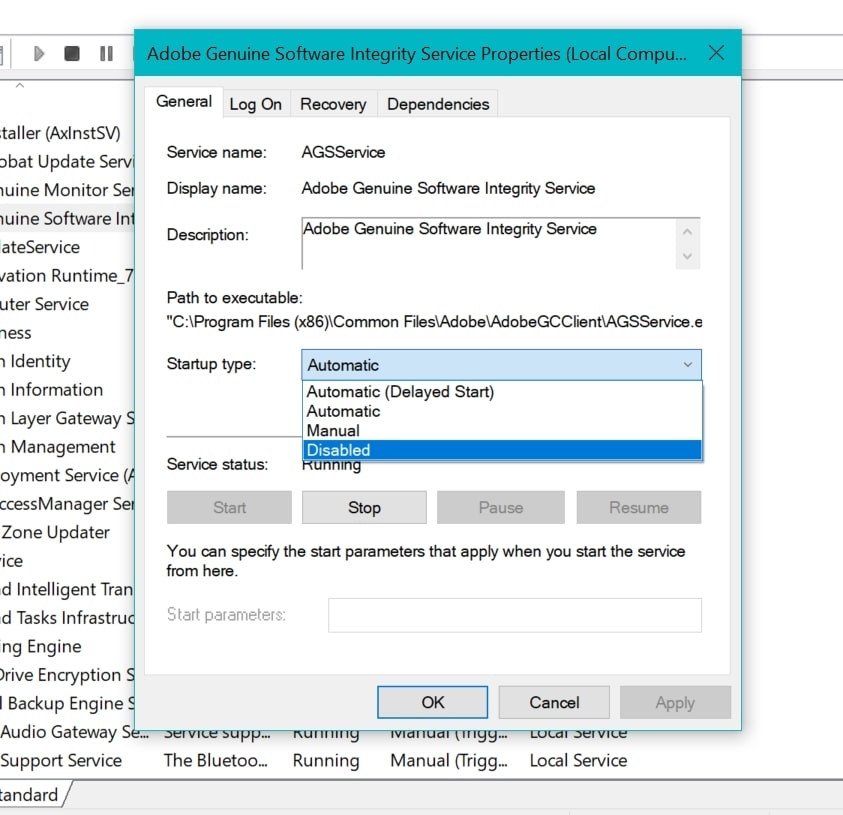Open the Log On tab
This screenshot has height=815, width=843.
[x=255, y=104]
